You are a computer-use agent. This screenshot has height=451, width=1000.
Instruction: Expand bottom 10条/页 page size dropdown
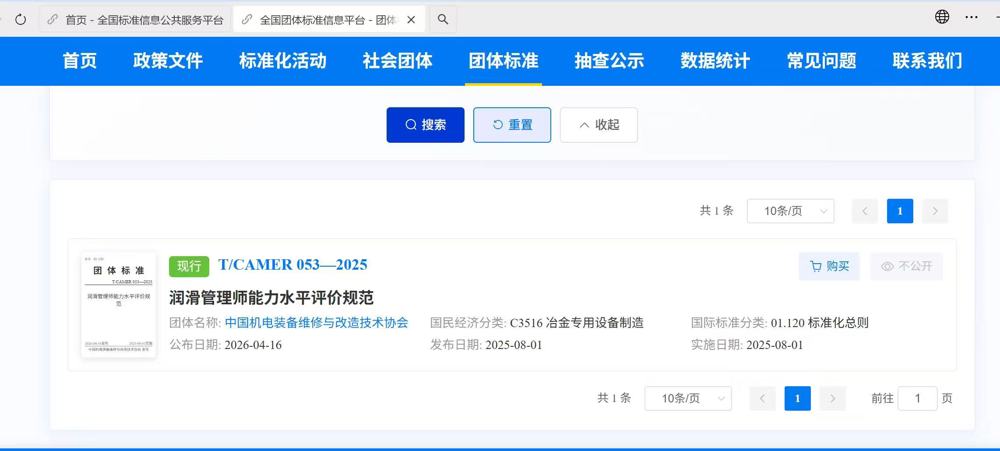point(688,398)
